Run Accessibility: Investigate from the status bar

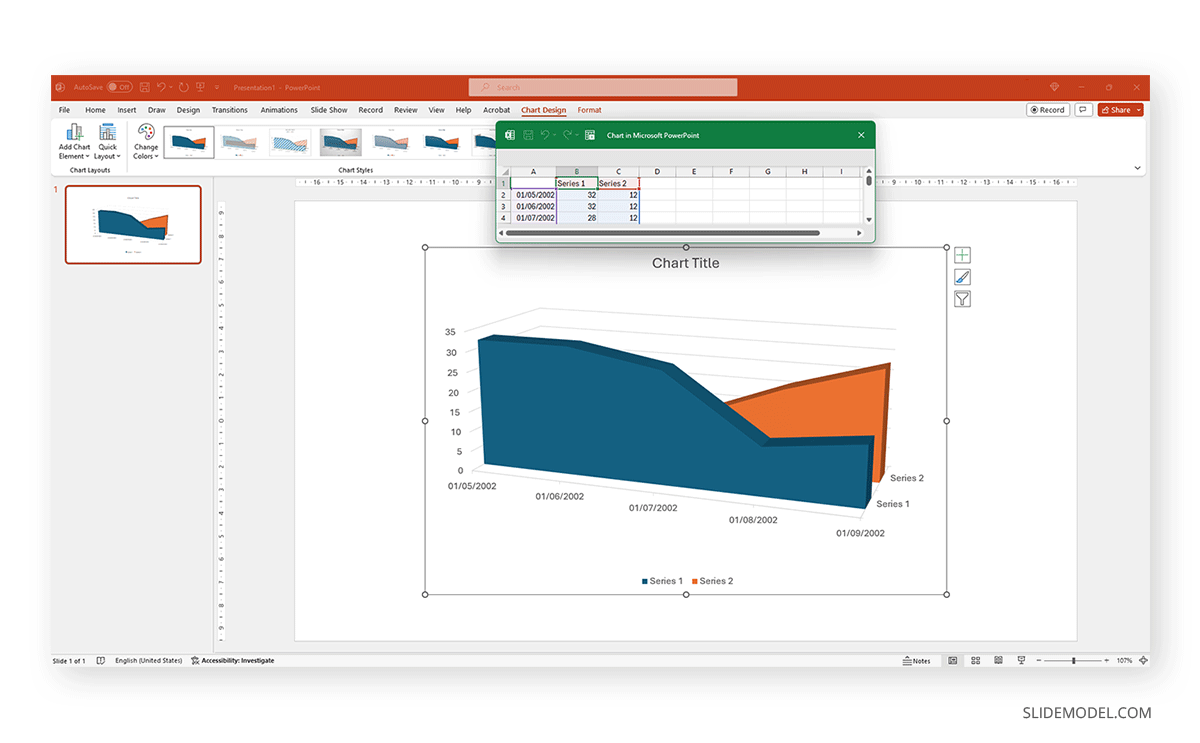[232, 660]
